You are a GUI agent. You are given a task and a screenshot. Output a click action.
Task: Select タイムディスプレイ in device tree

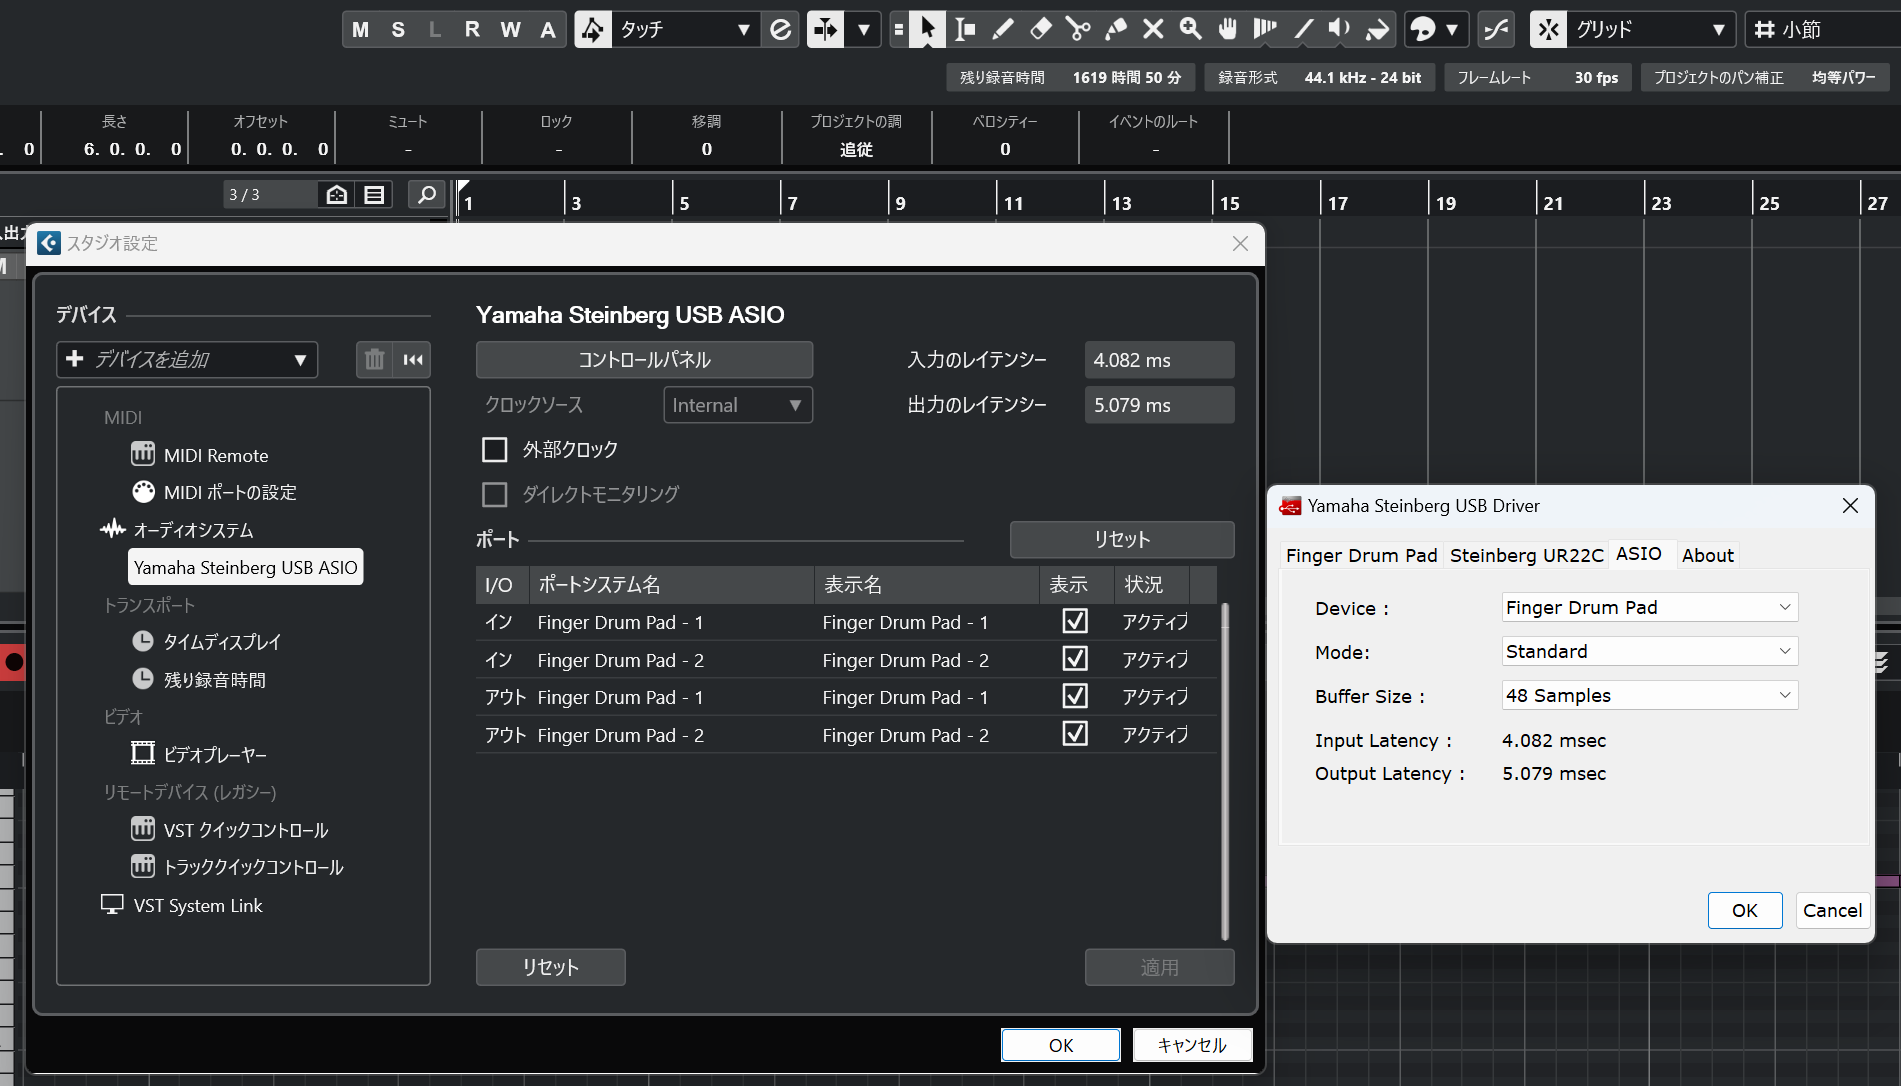(x=222, y=642)
